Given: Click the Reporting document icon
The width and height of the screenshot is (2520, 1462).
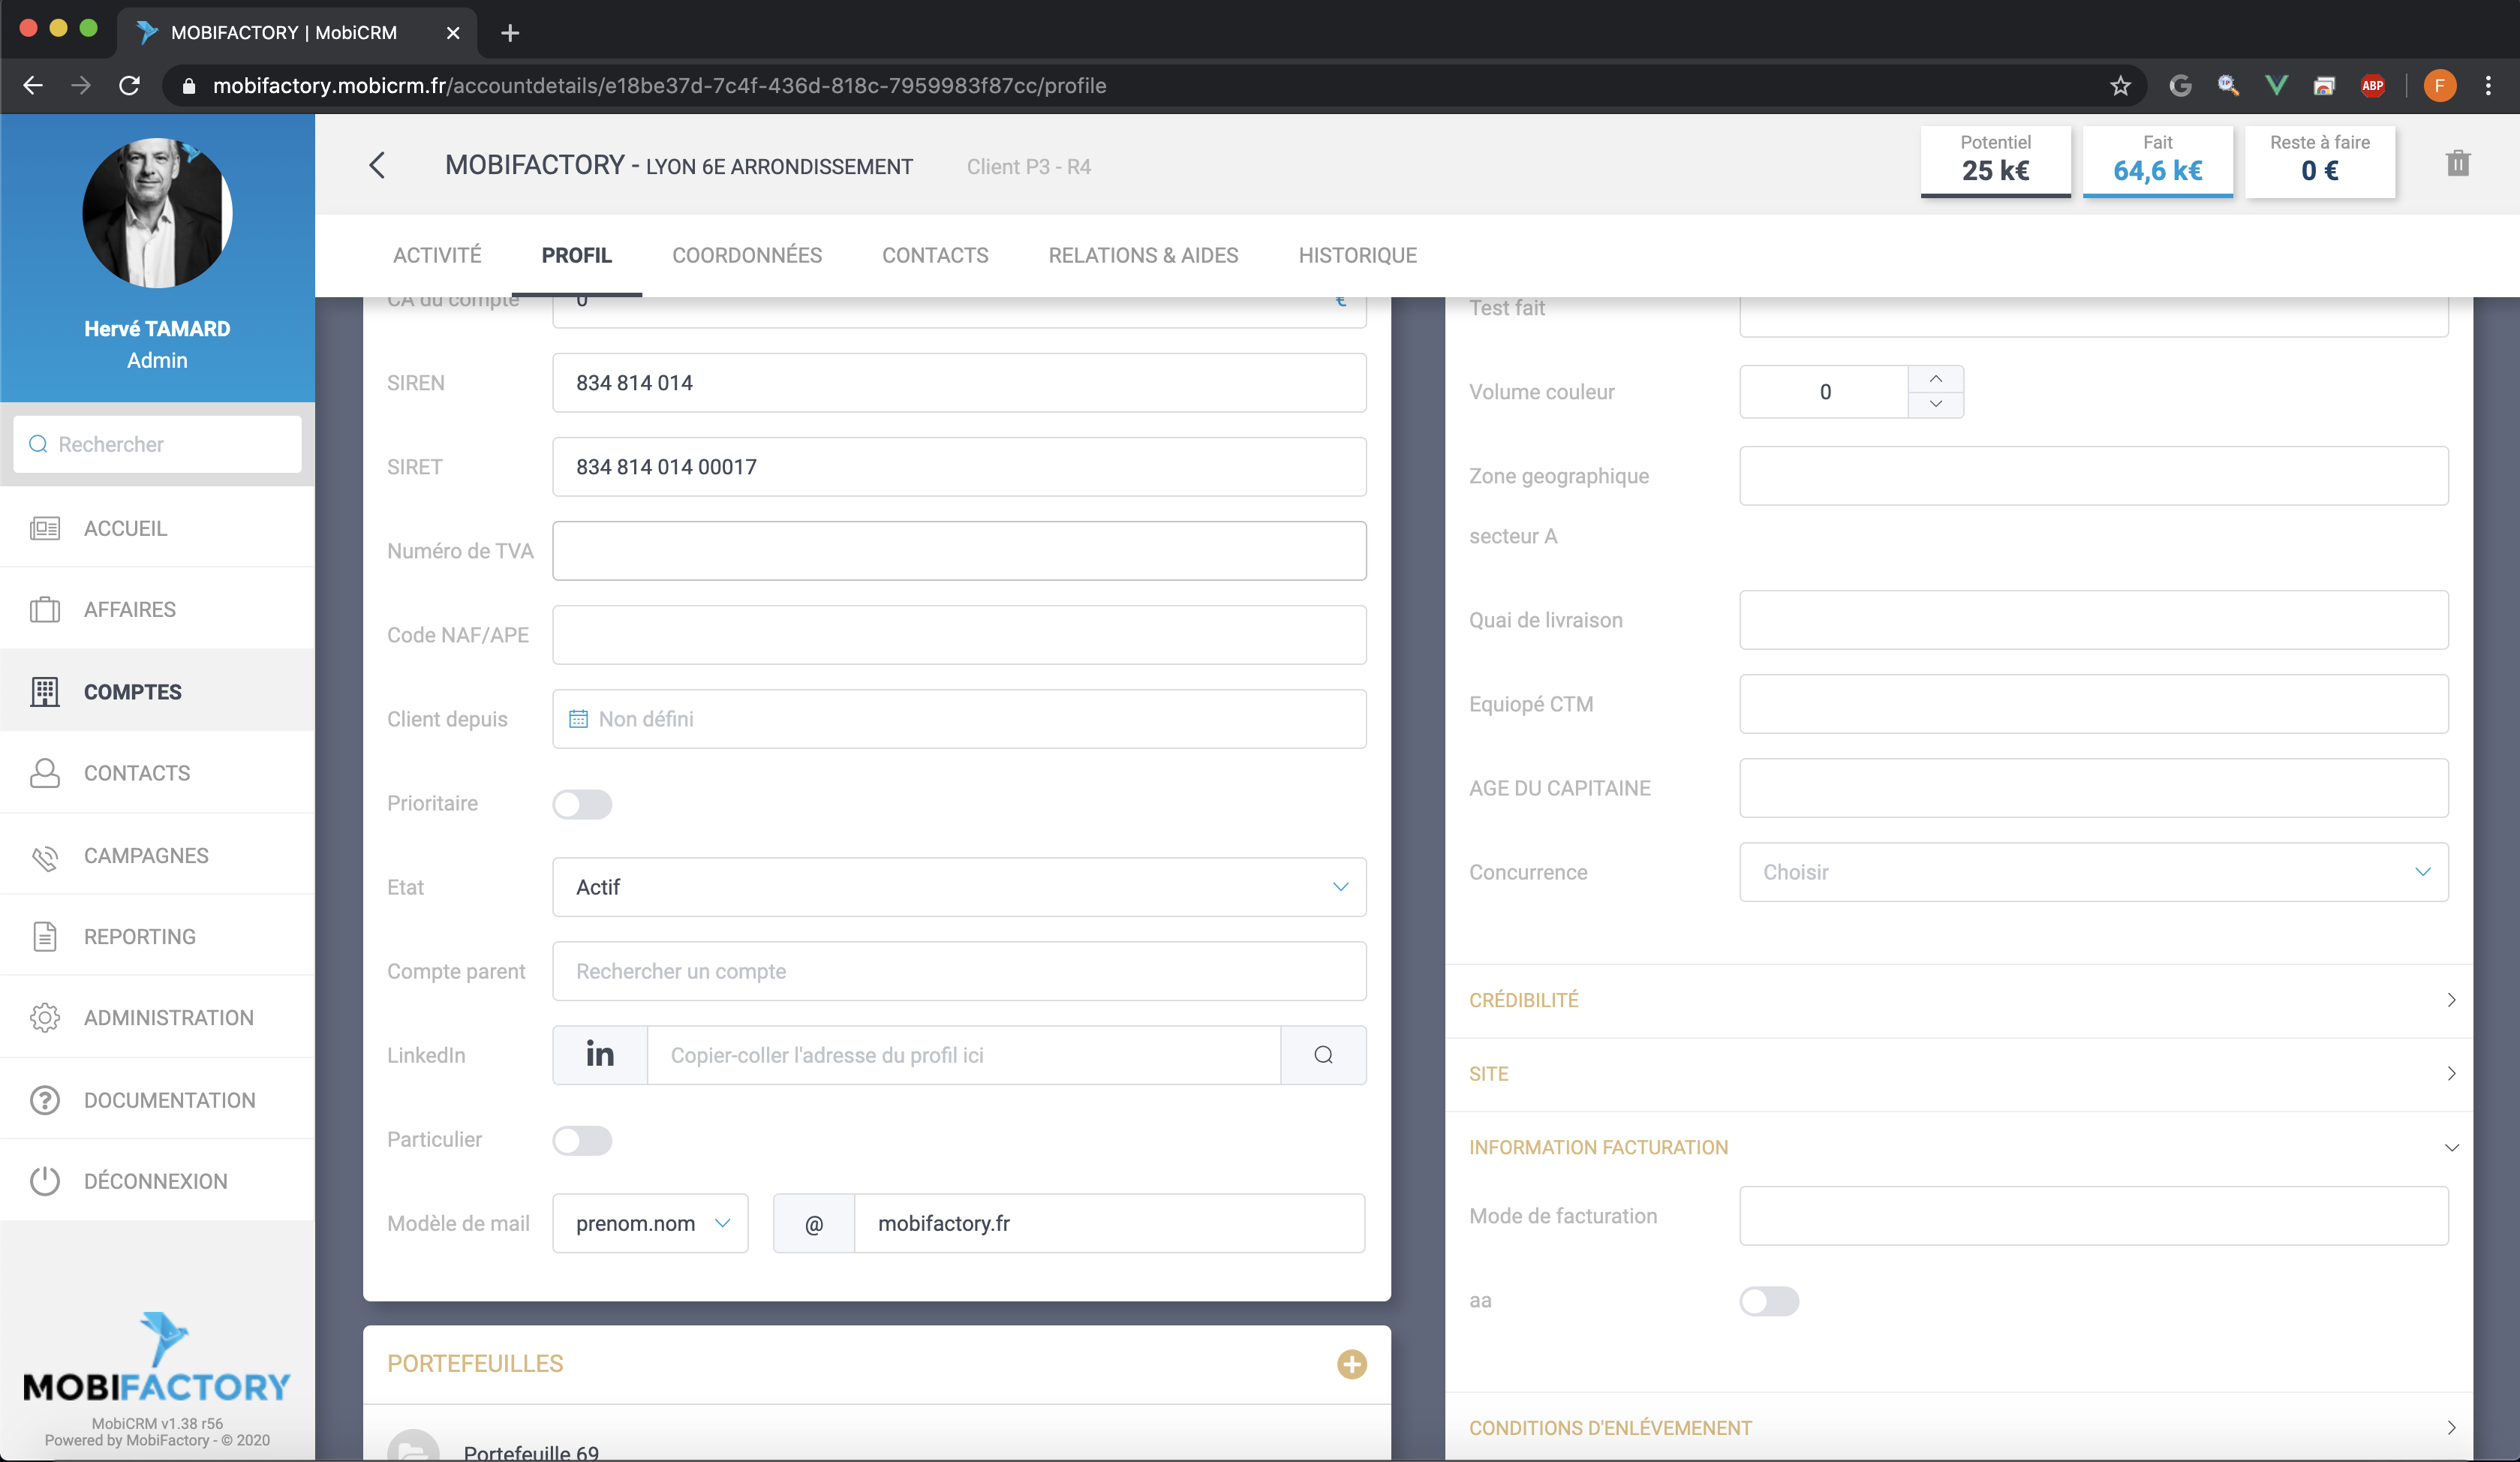Looking at the screenshot, I should coord(45,937).
